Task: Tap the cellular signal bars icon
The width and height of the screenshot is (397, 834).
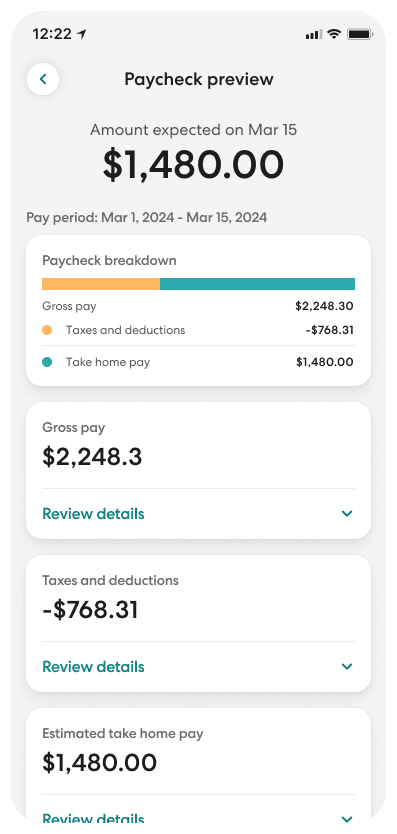Action: 314,35
